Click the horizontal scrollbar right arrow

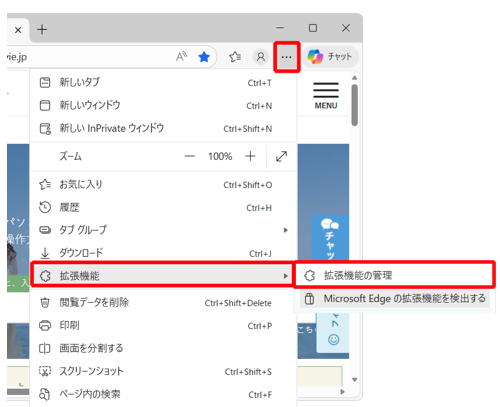(343, 392)
